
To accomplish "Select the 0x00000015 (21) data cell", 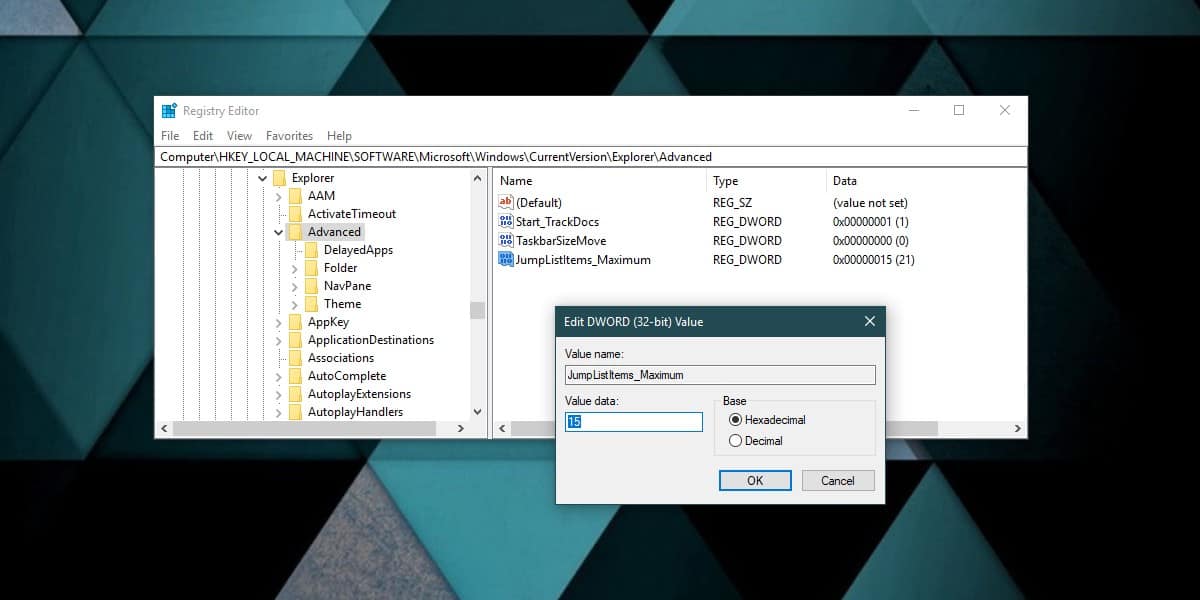I will 873,260.
